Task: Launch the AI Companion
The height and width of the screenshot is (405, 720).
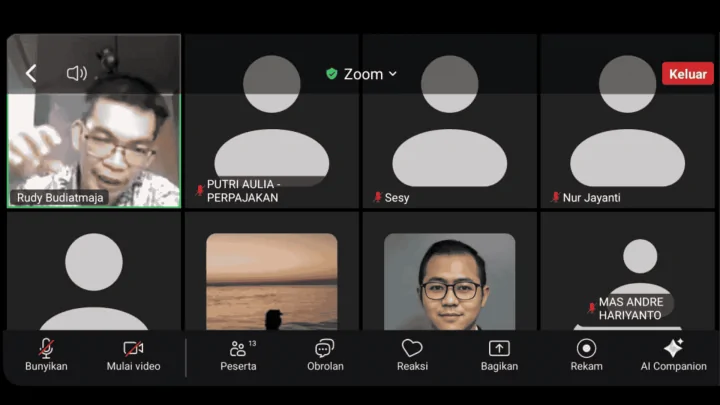Action: point(673,354)
